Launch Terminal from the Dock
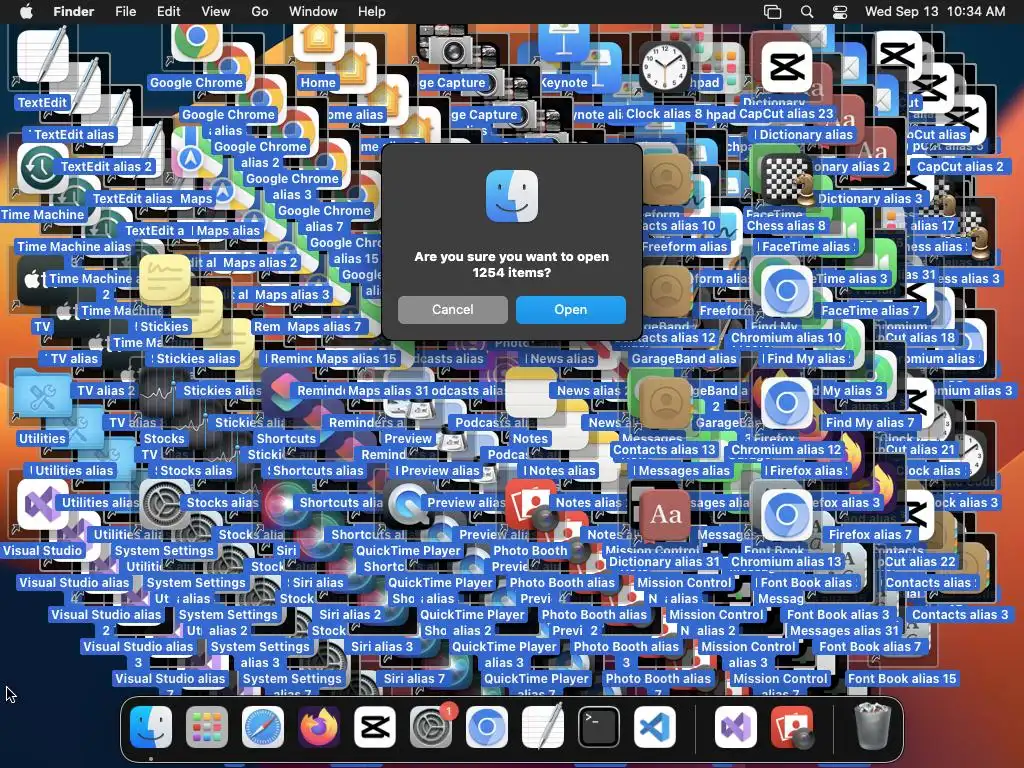 (599, 727)
